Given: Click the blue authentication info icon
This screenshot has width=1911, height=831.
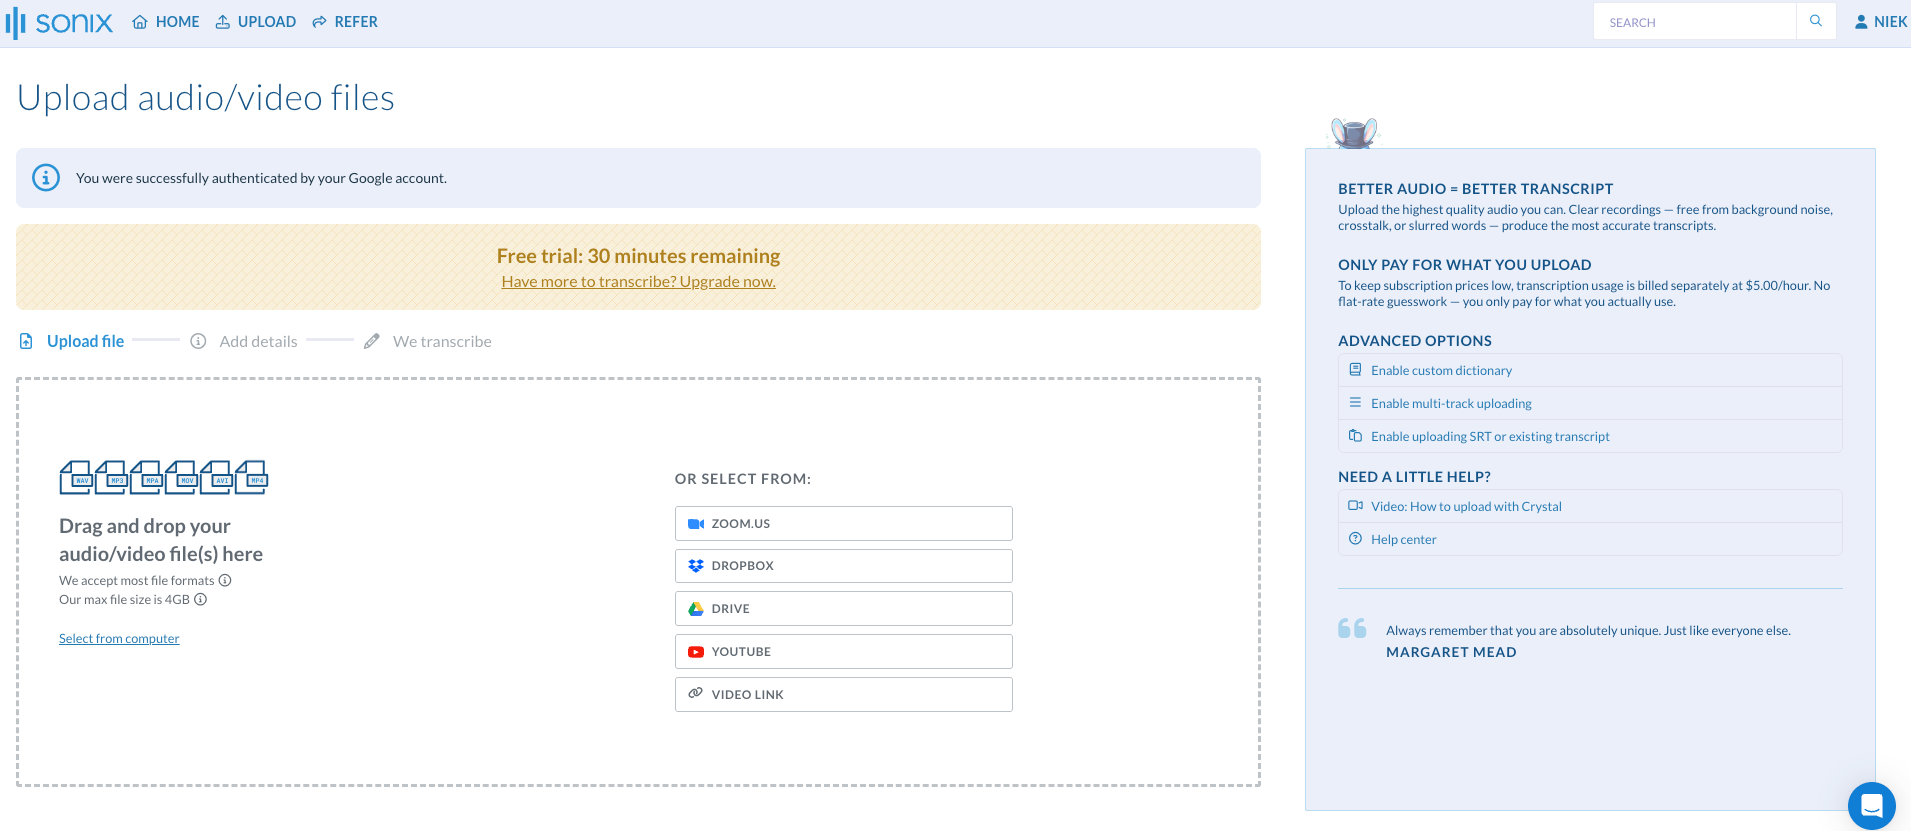Looking at the screenshot, I should (x=46, y=178).
